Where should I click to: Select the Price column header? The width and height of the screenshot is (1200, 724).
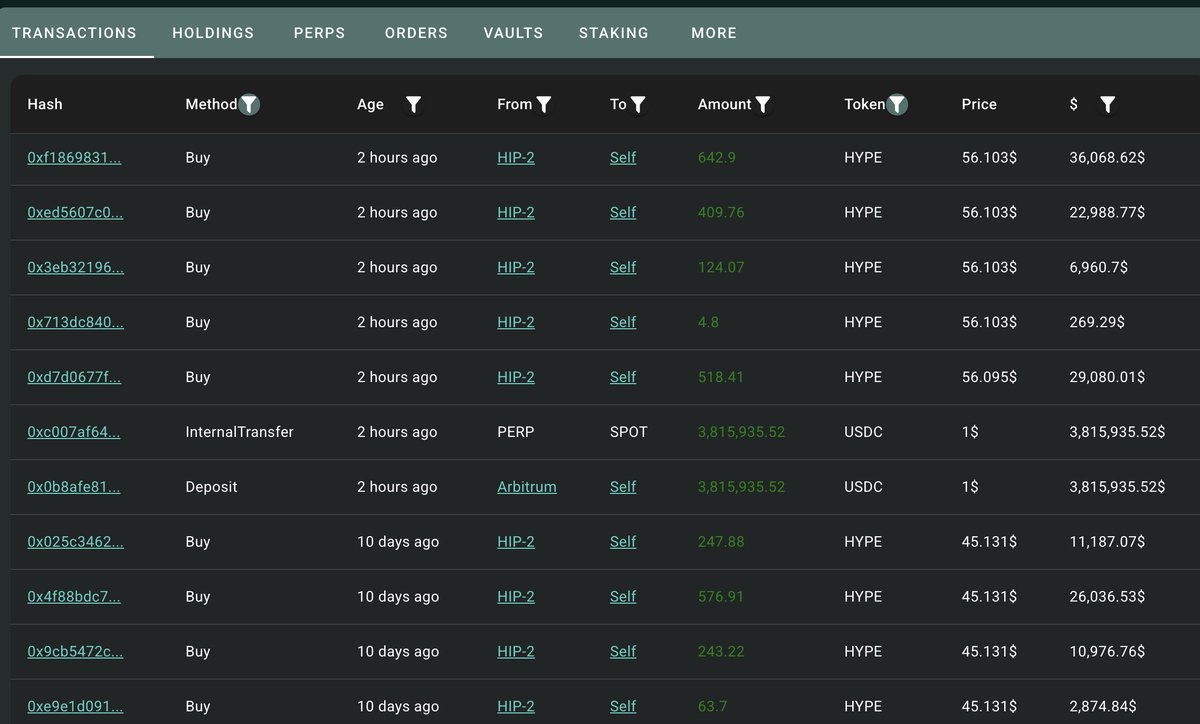(x=979, y=104)
